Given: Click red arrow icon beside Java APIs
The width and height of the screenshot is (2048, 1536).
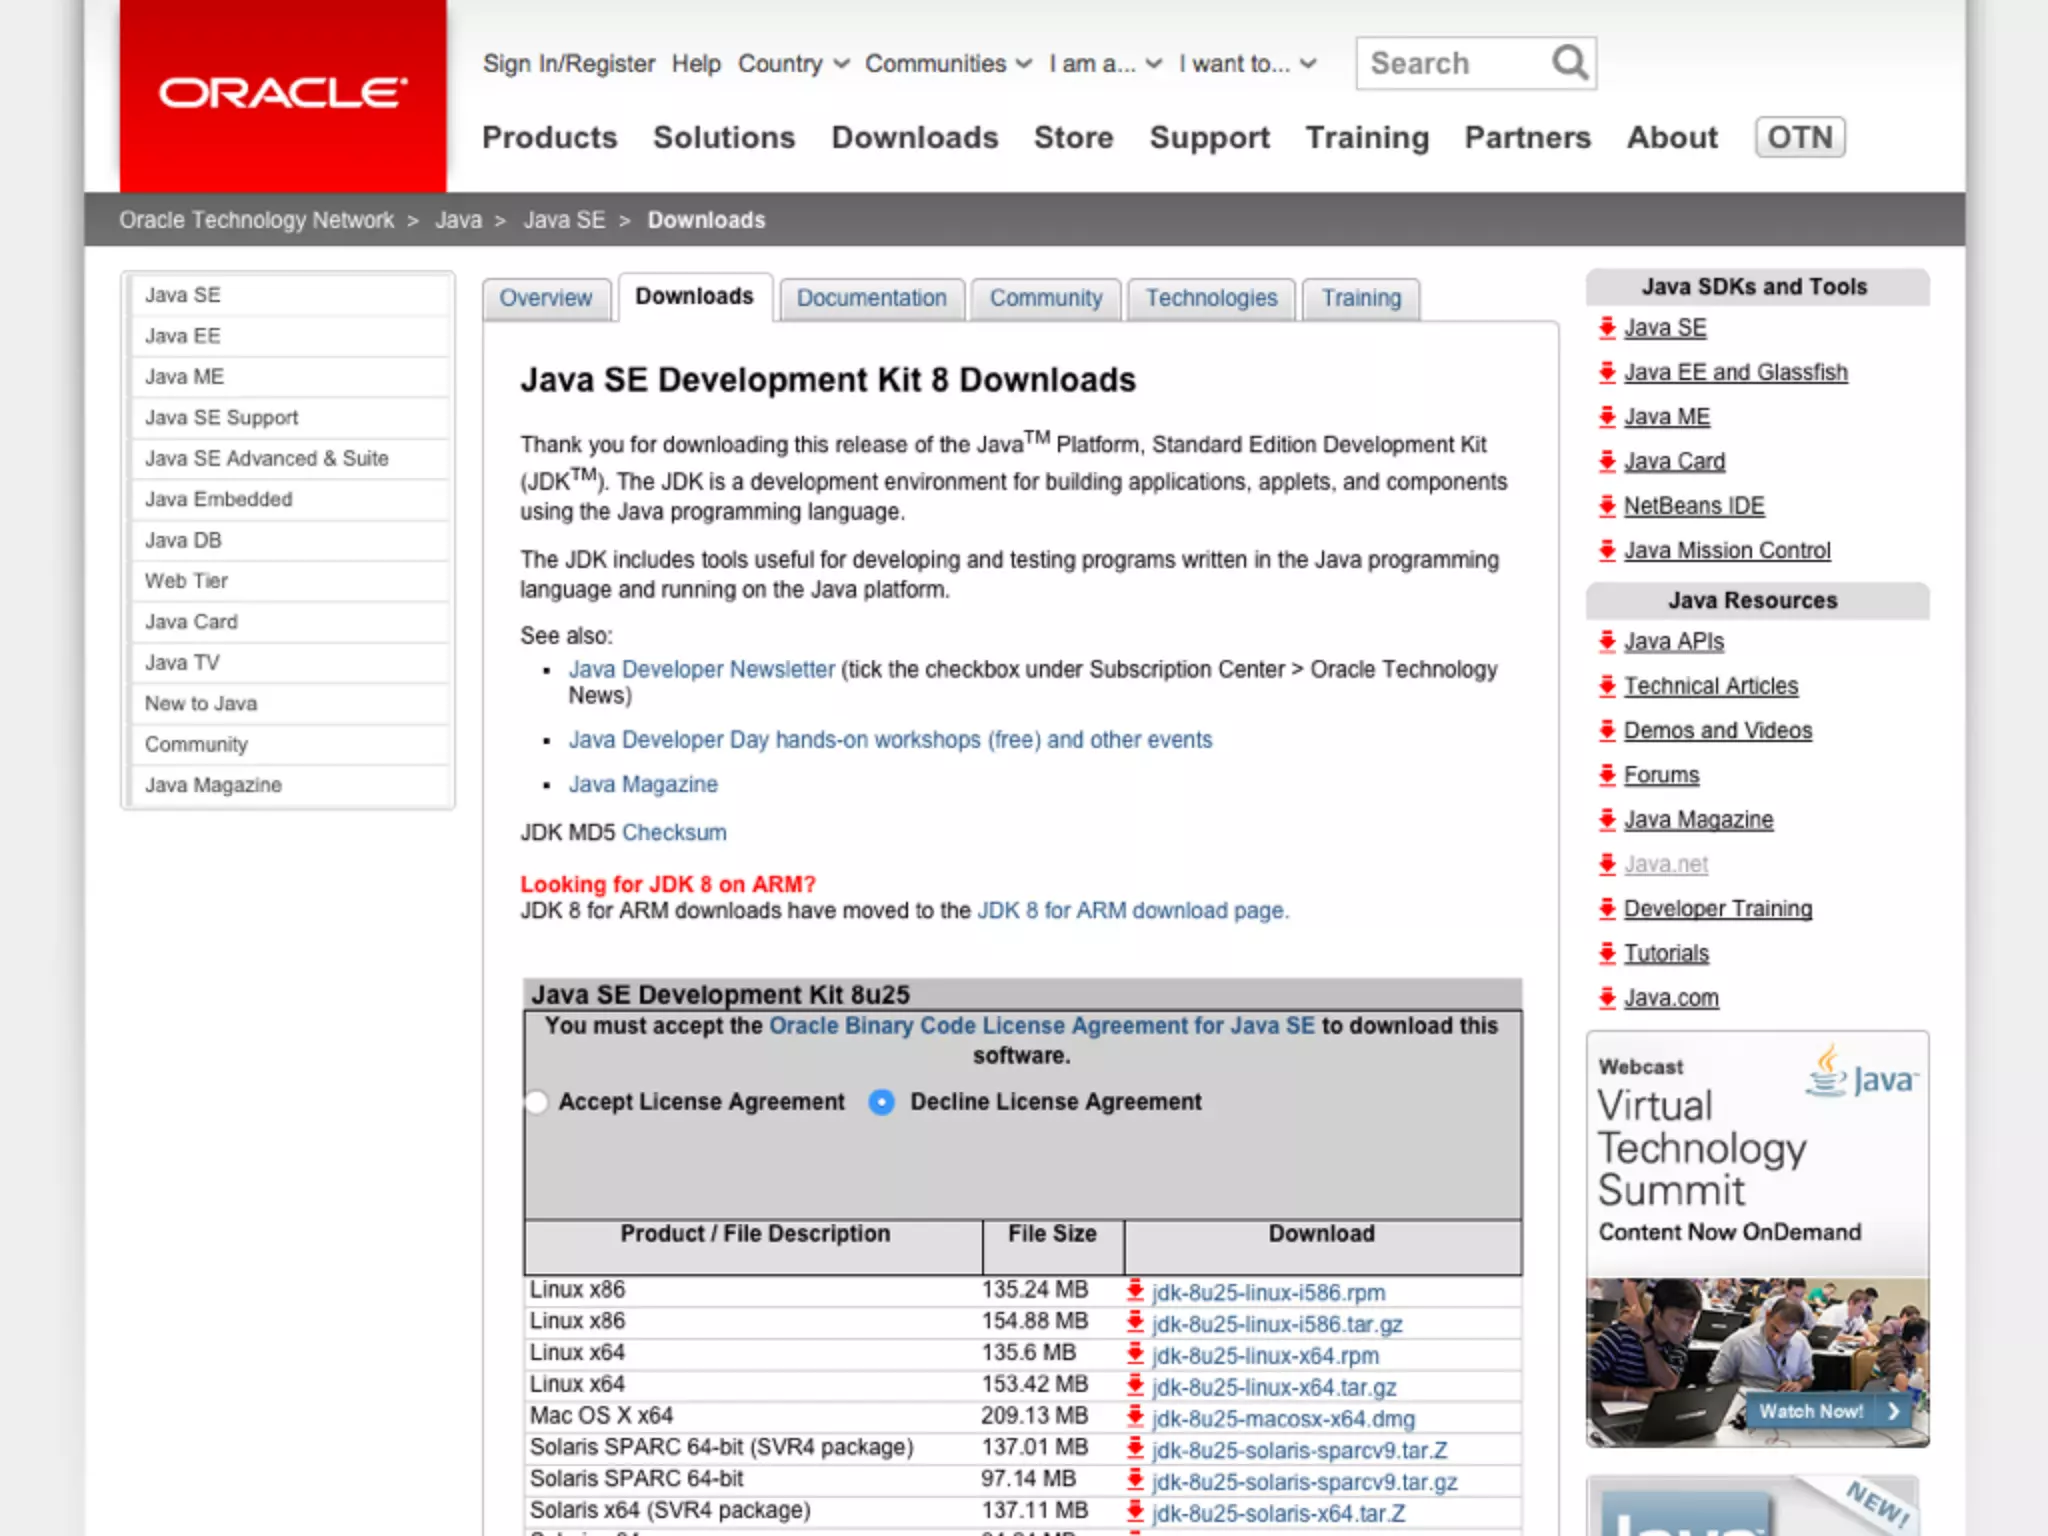Looking at the screenshot, I should (1607, 642).
